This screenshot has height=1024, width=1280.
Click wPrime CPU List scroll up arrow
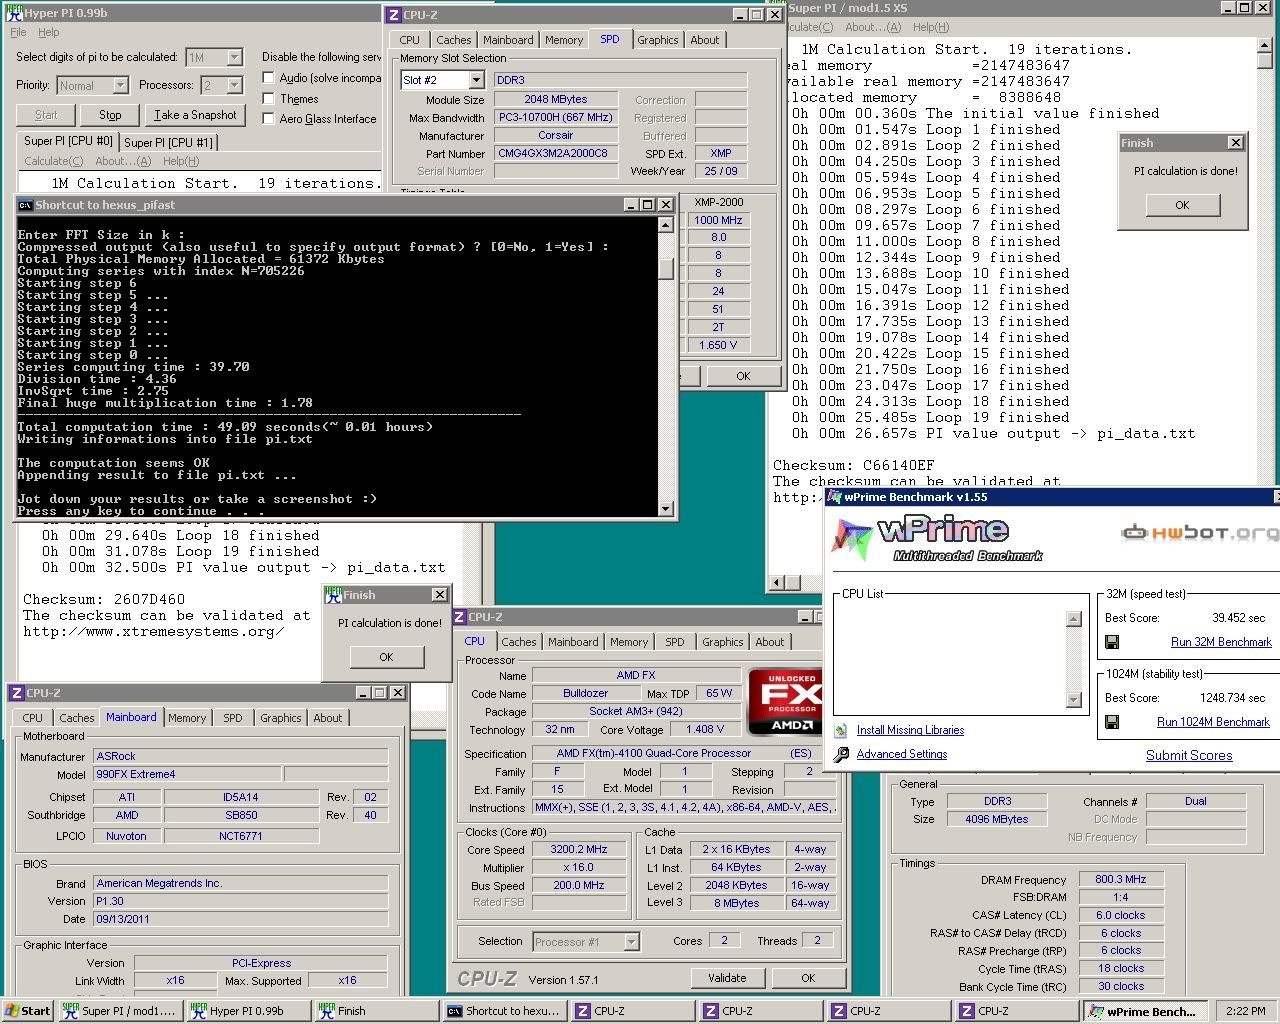click(x=1074, y=619)
